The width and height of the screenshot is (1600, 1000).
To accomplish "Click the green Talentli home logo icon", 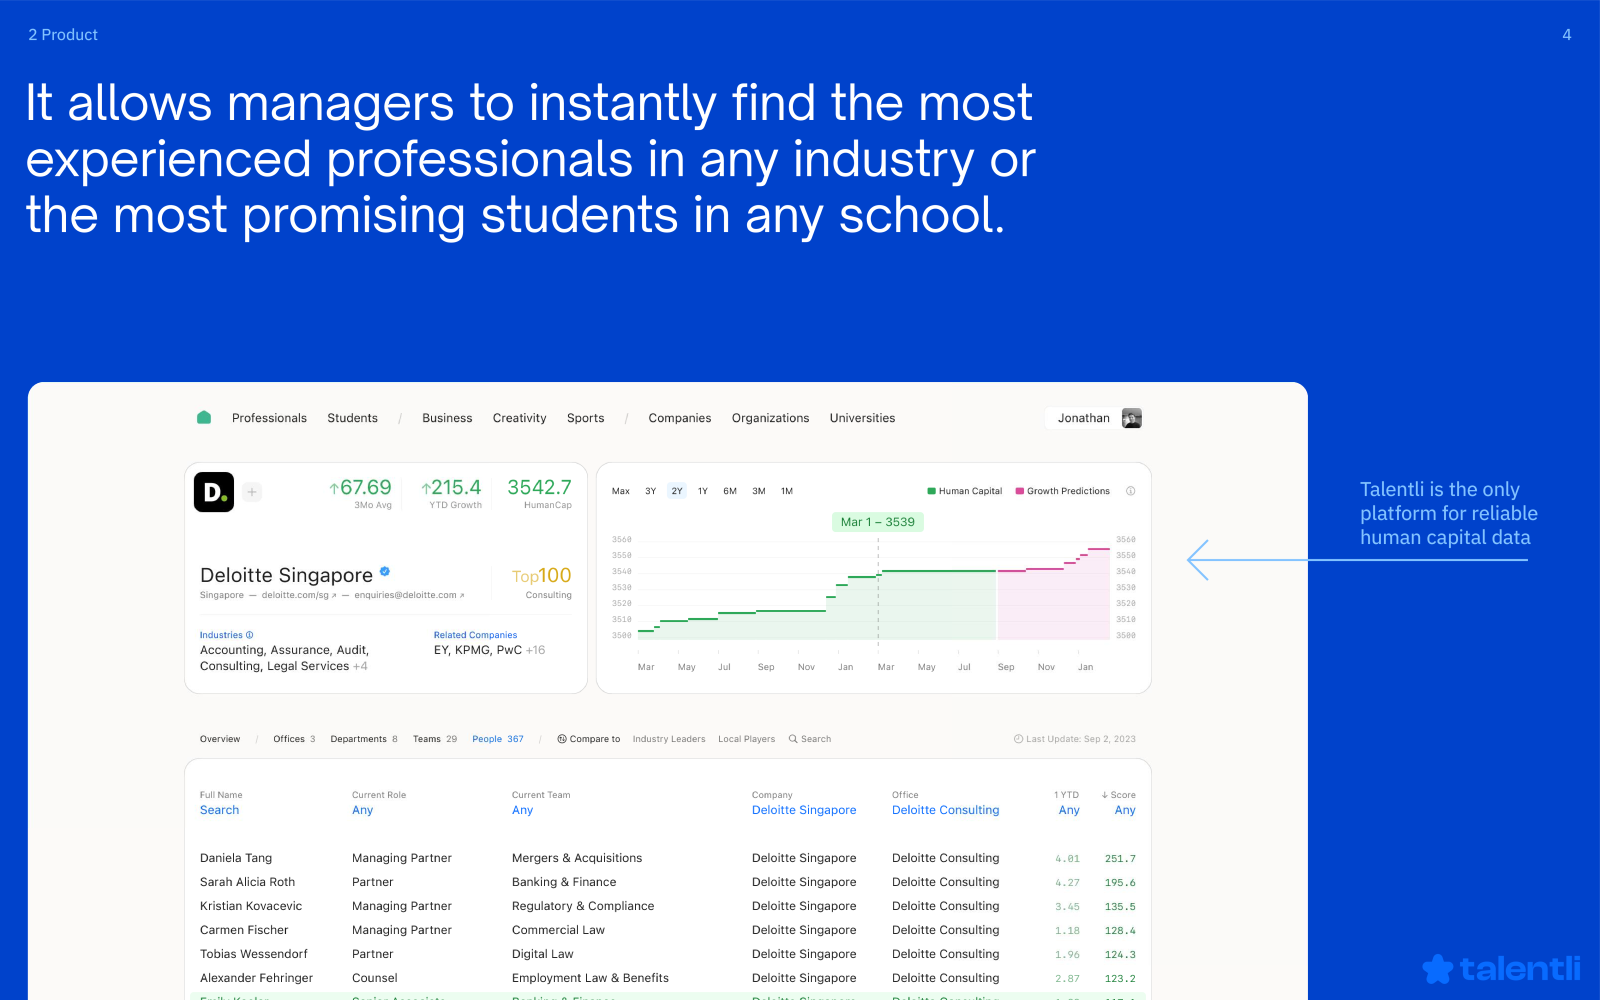I will click(x=204, y=418).
